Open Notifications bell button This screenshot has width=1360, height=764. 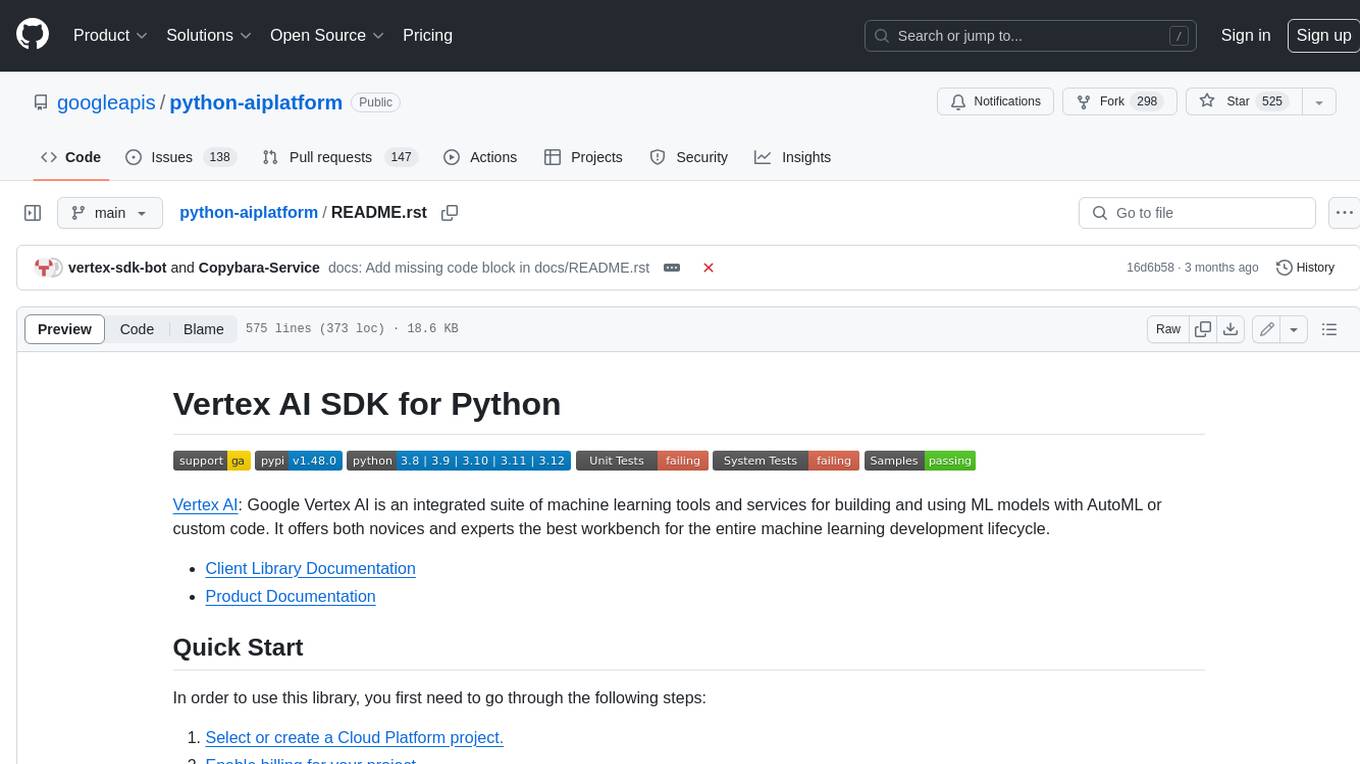click(x=995, y=102)
